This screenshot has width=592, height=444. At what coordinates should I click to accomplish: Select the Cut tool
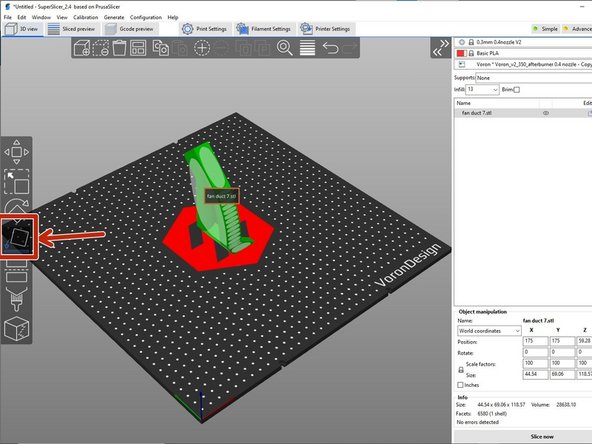[x=16, y=271]
